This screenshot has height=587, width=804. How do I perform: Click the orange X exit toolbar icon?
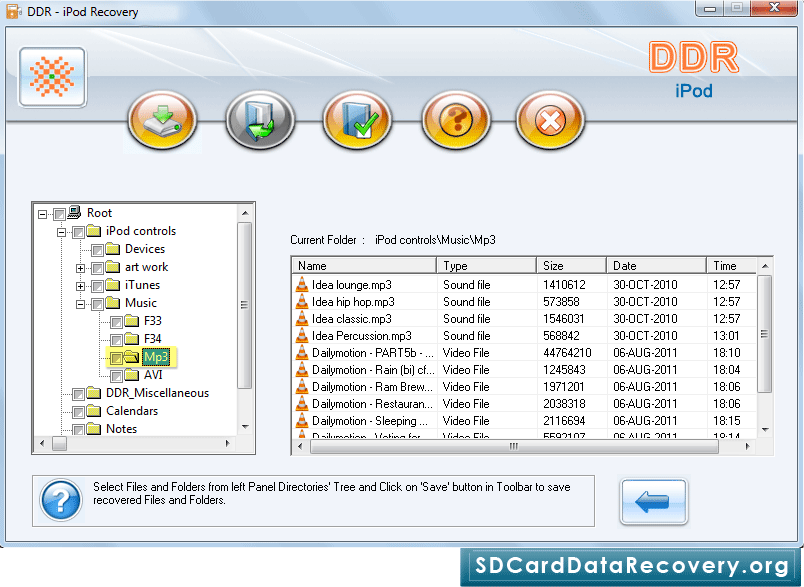550,119
